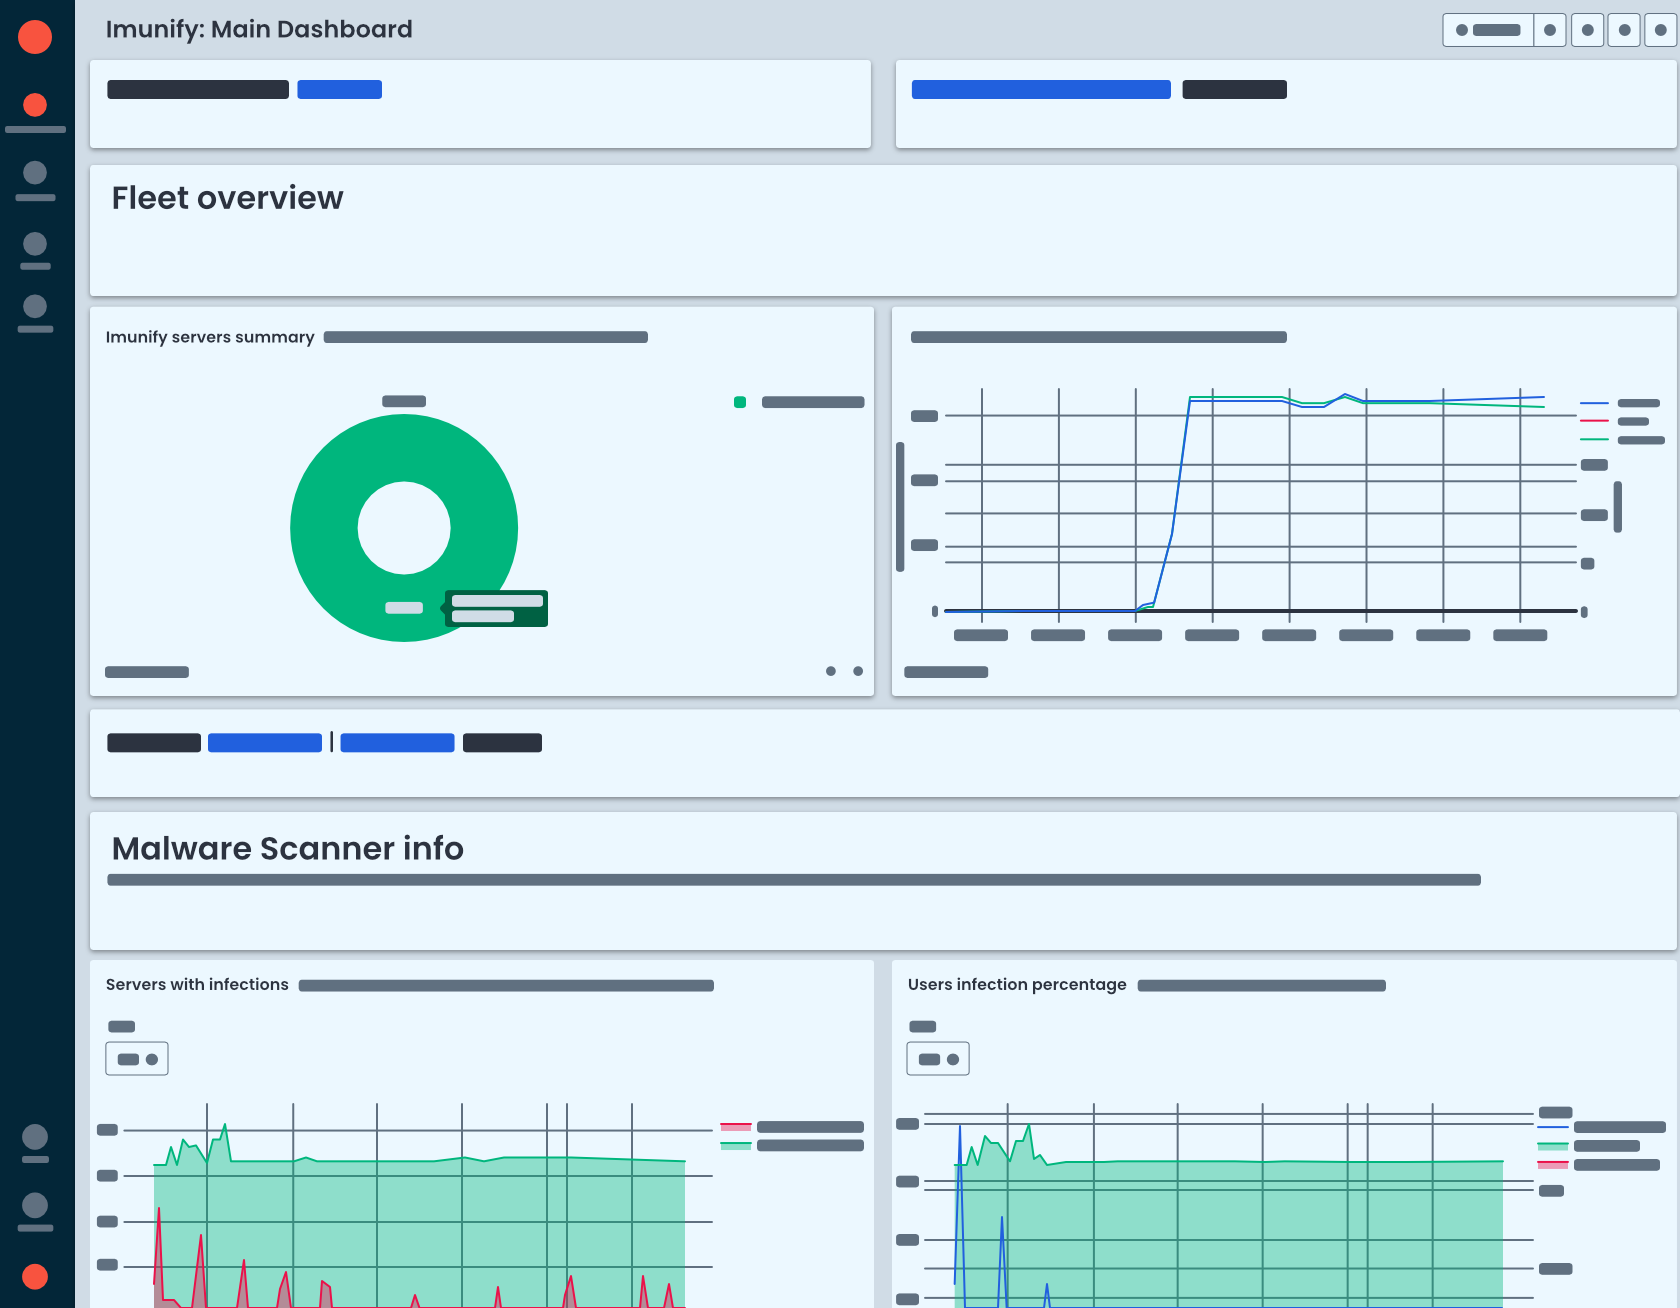
Task: Click the green donut chart ring
Action: tap(323, 528)
